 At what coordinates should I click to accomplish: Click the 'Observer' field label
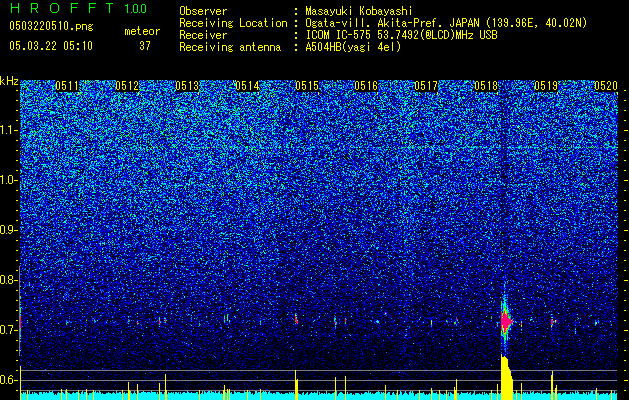click(x=203, y=11)
